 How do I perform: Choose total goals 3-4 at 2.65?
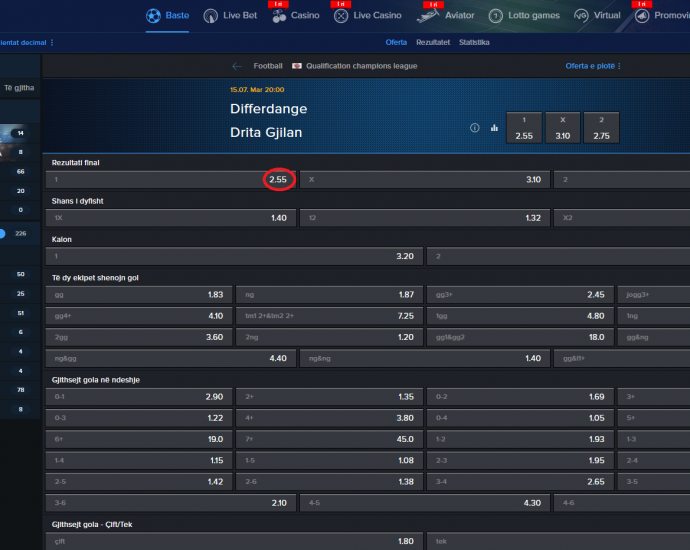pos(520,482)
